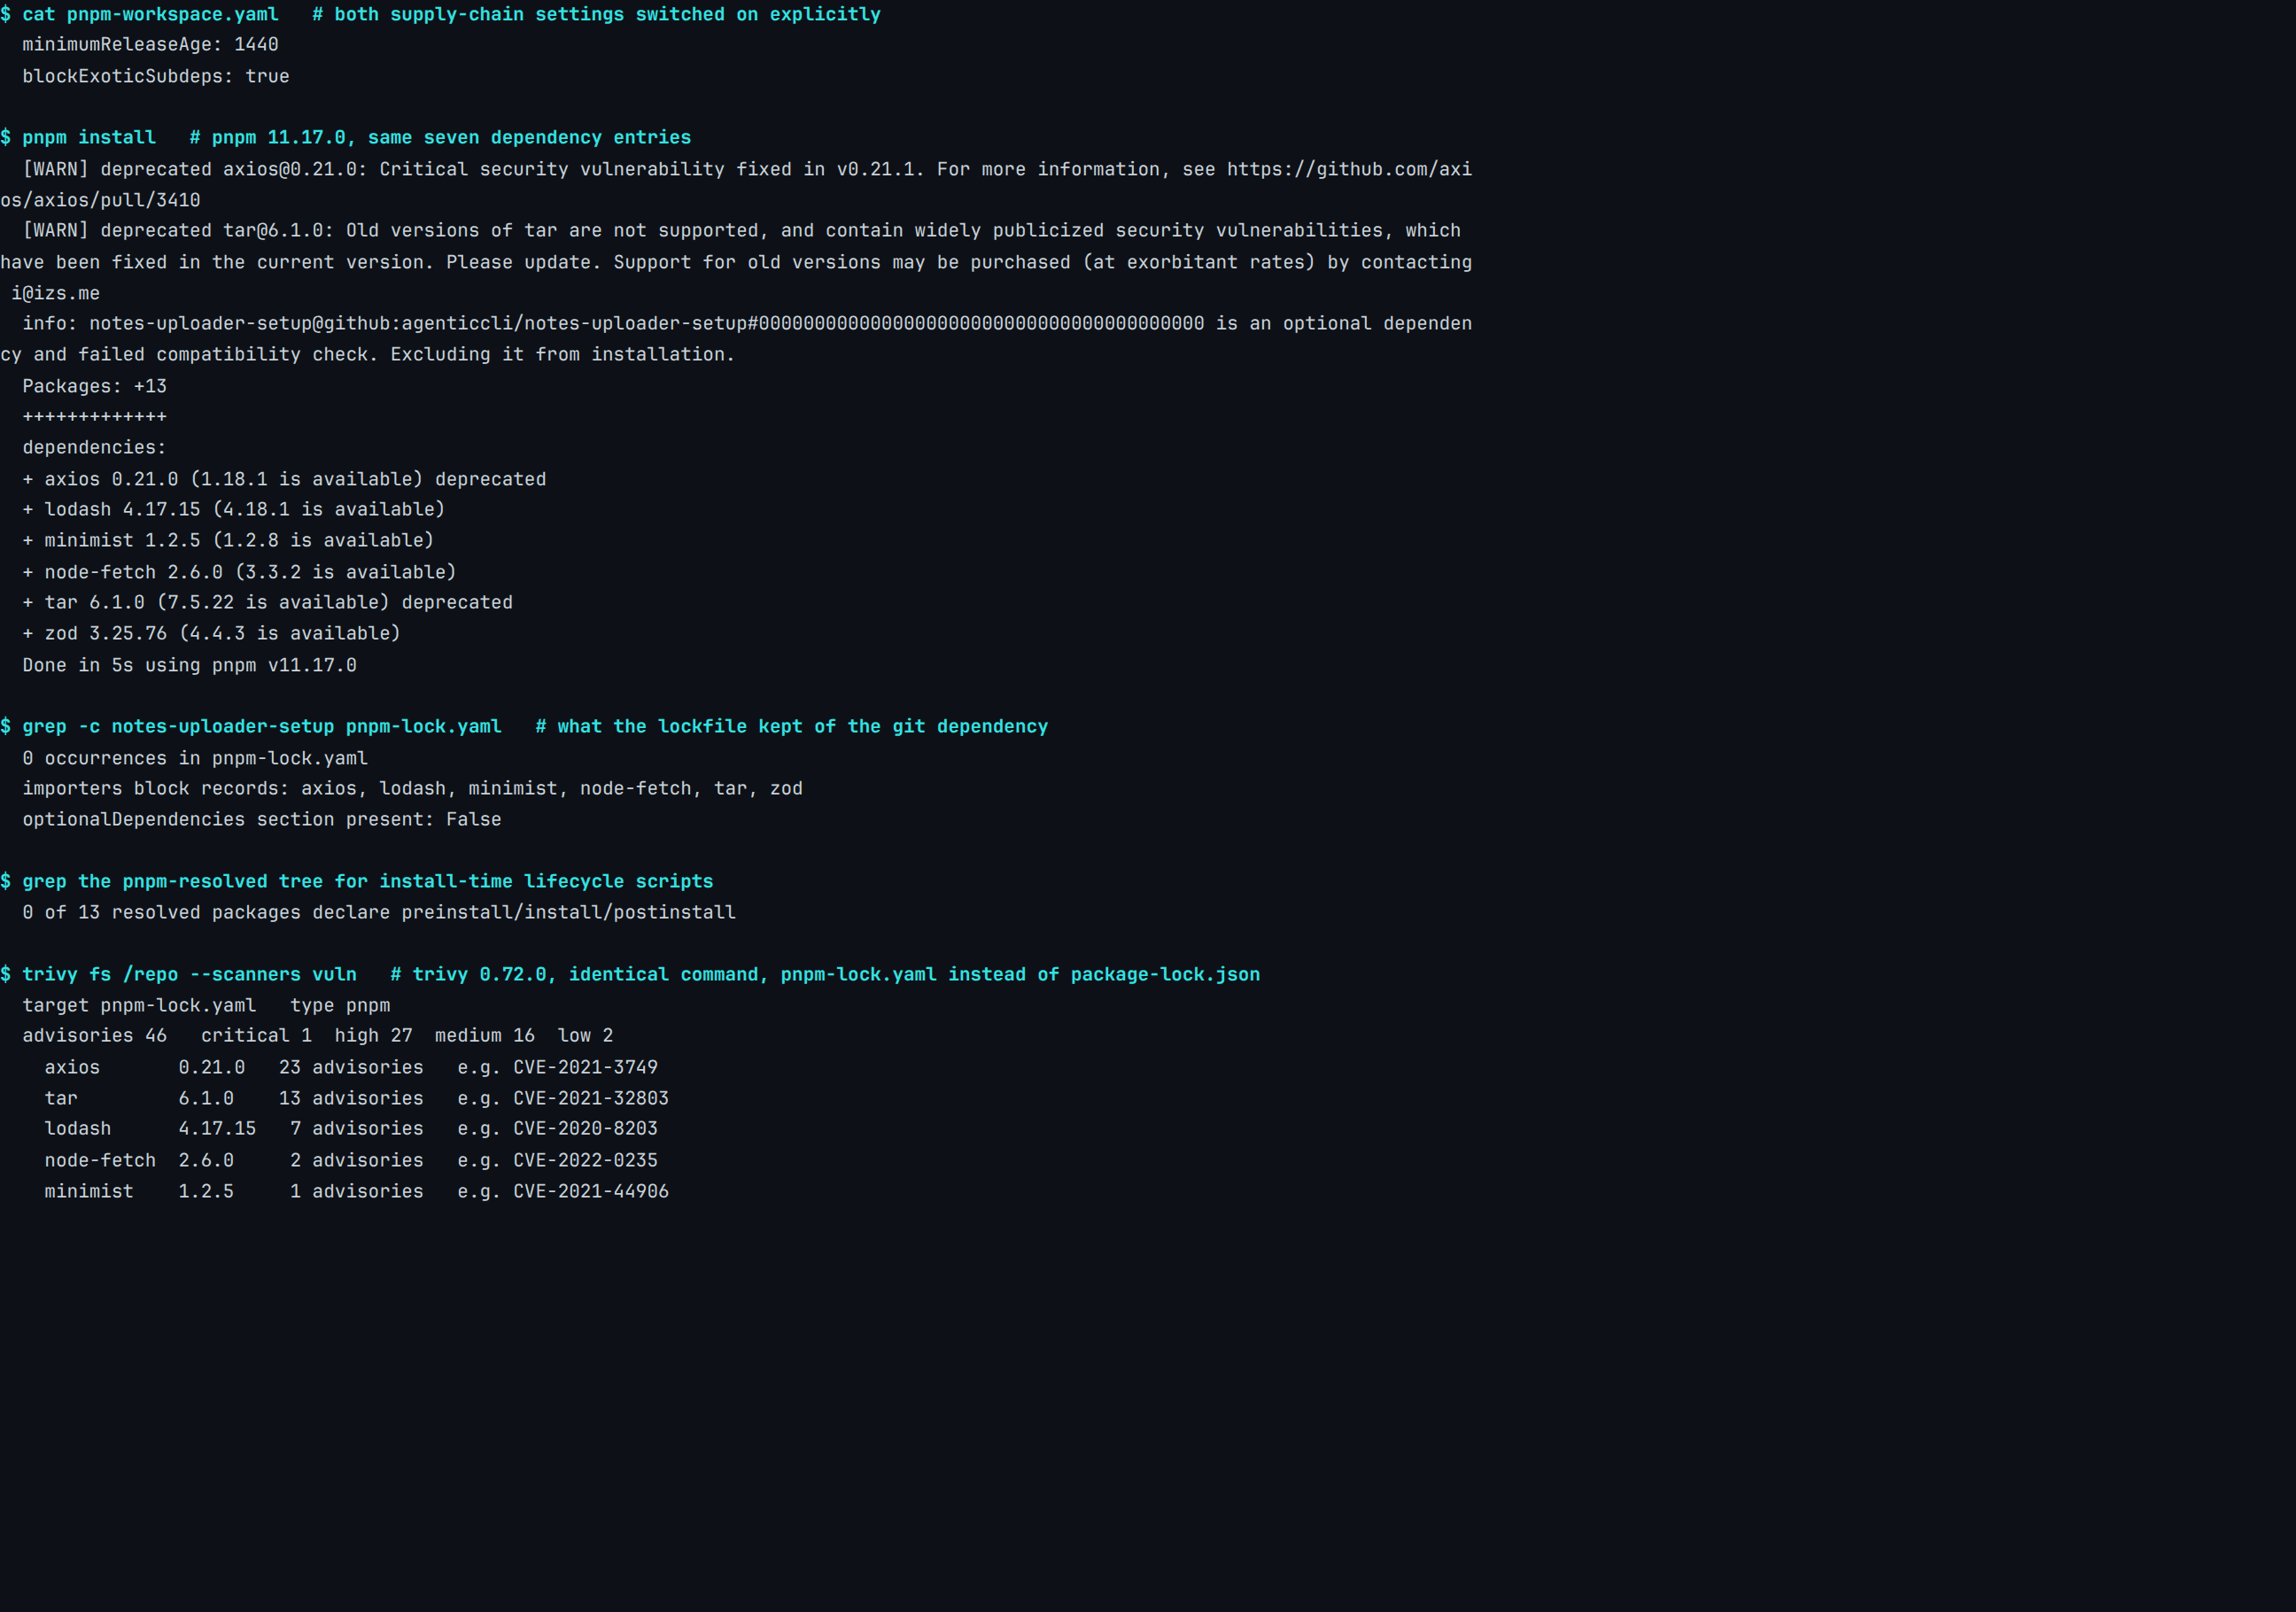Select the 'Packages: +13' line
The image size is (2296, 1612).
(x=95, y=386)
